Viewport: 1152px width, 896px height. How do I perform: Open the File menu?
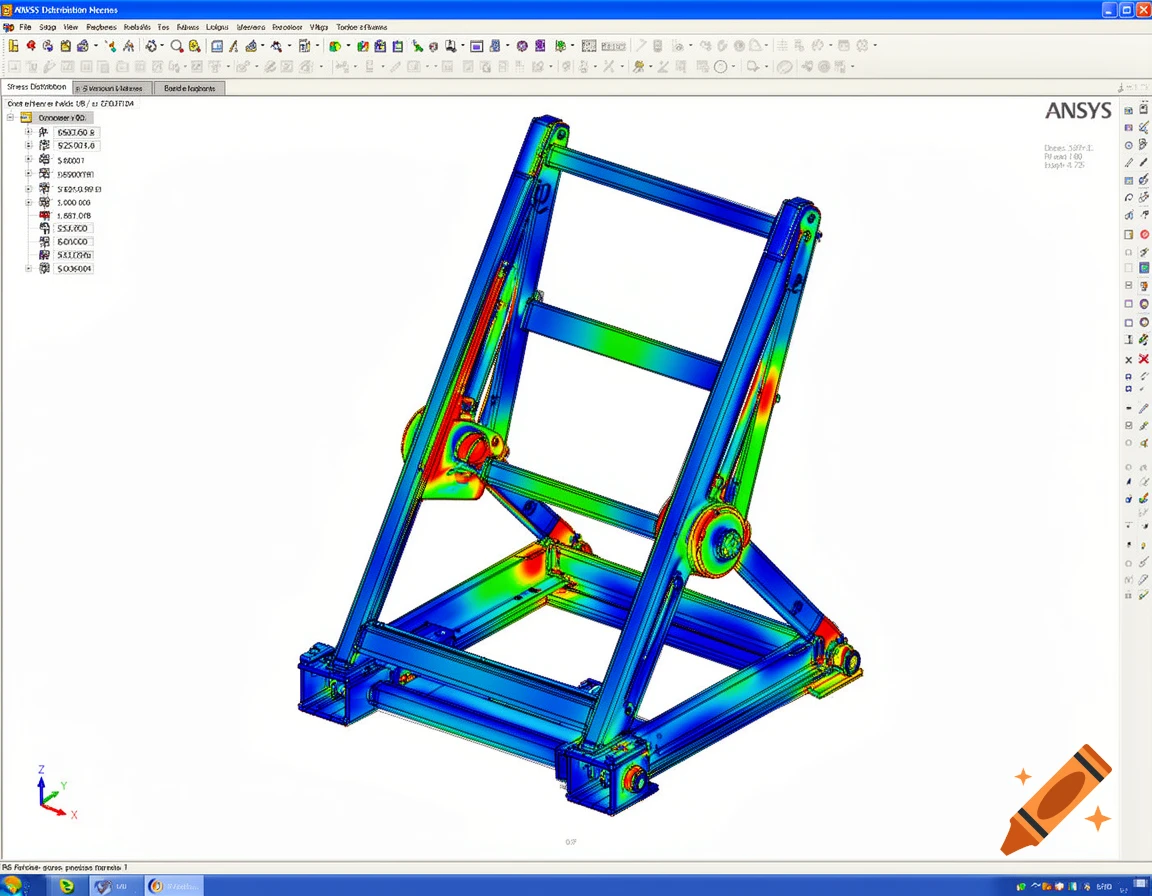click(25, 27)
